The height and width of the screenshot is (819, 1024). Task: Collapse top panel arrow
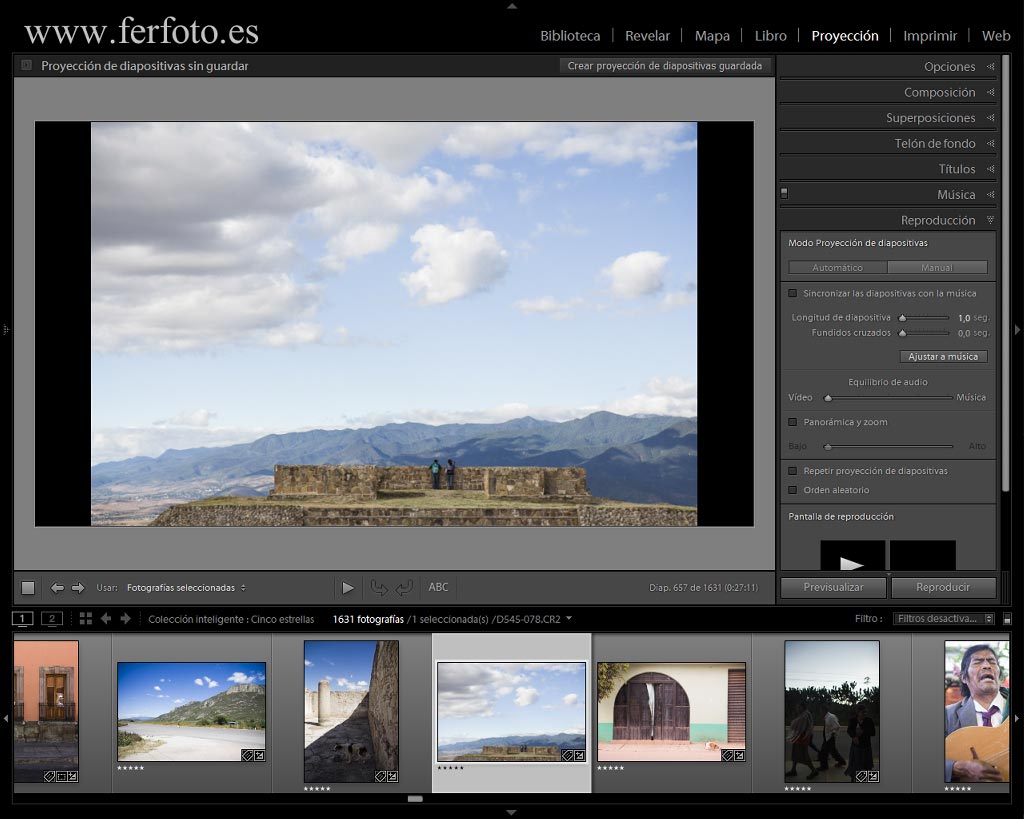[512, 6]
